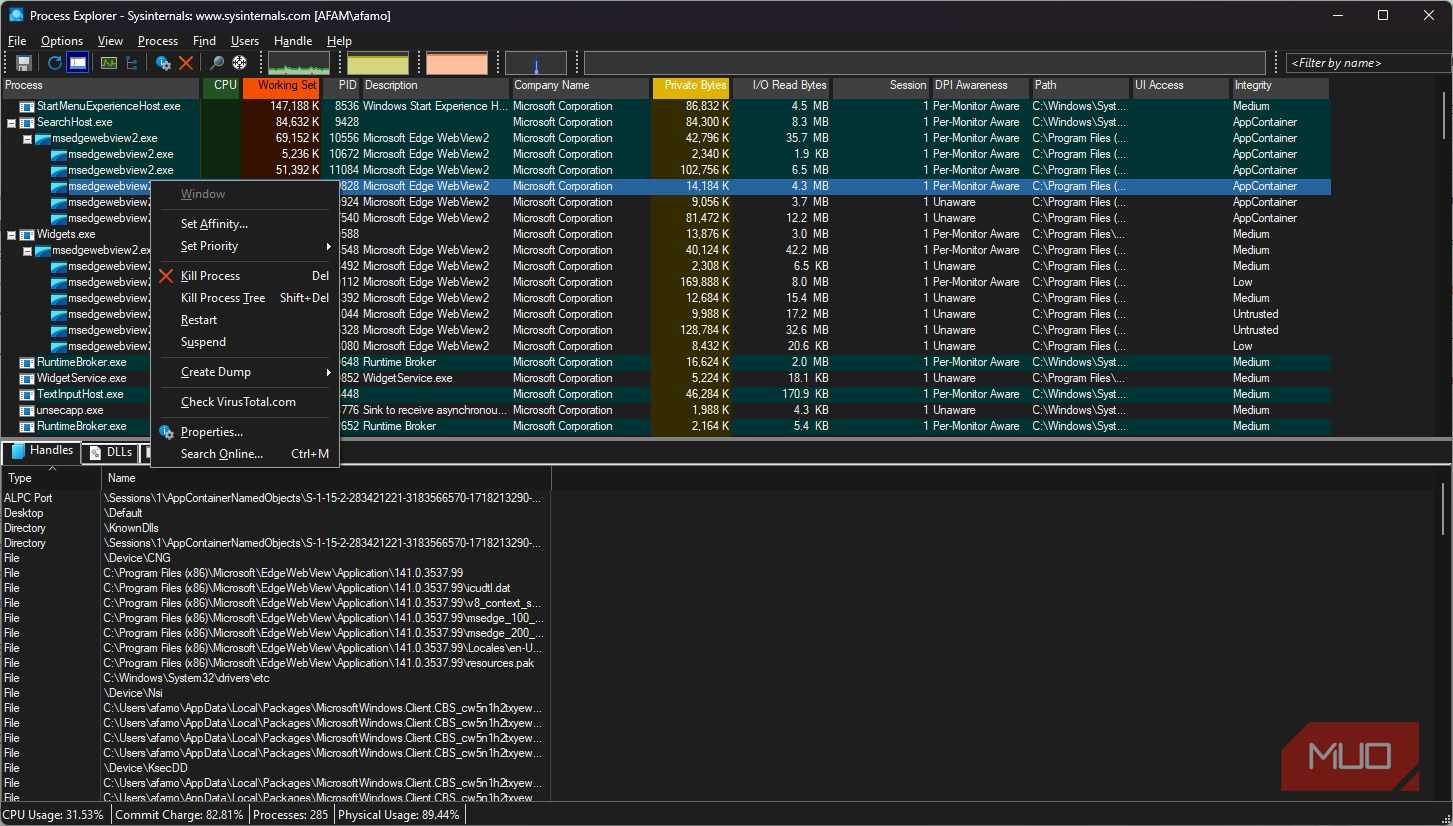Sort by the Private Bytes column header
The height and width of the screenshot is (826, 1453).
click(691, 87)
